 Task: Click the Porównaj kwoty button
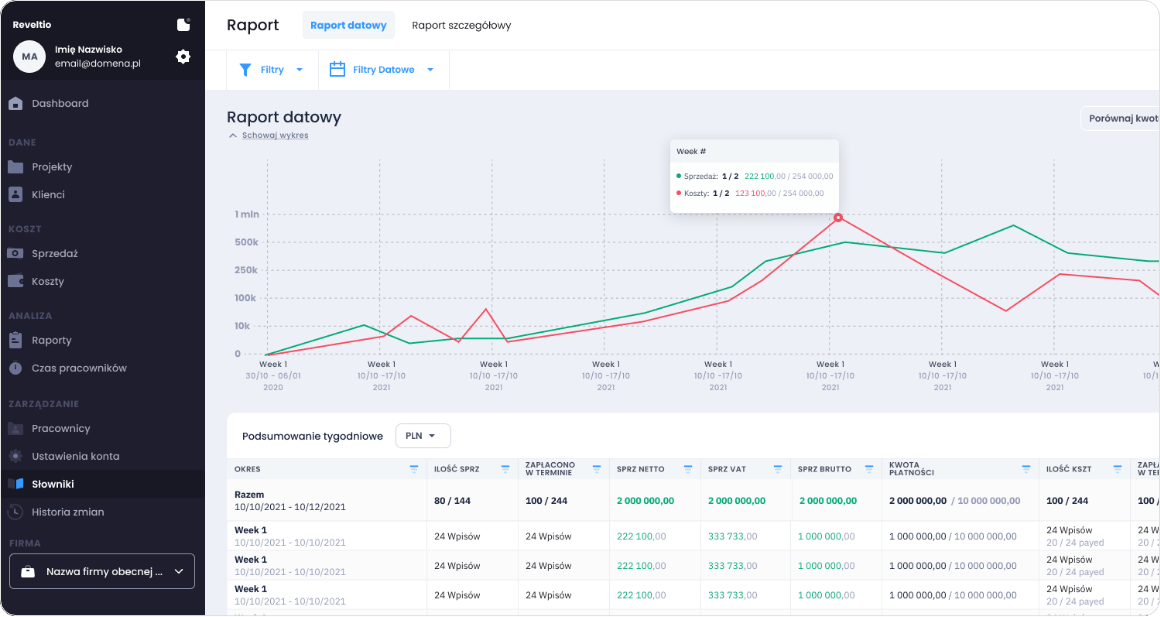pyautogui.click(x=1120, y=118)
